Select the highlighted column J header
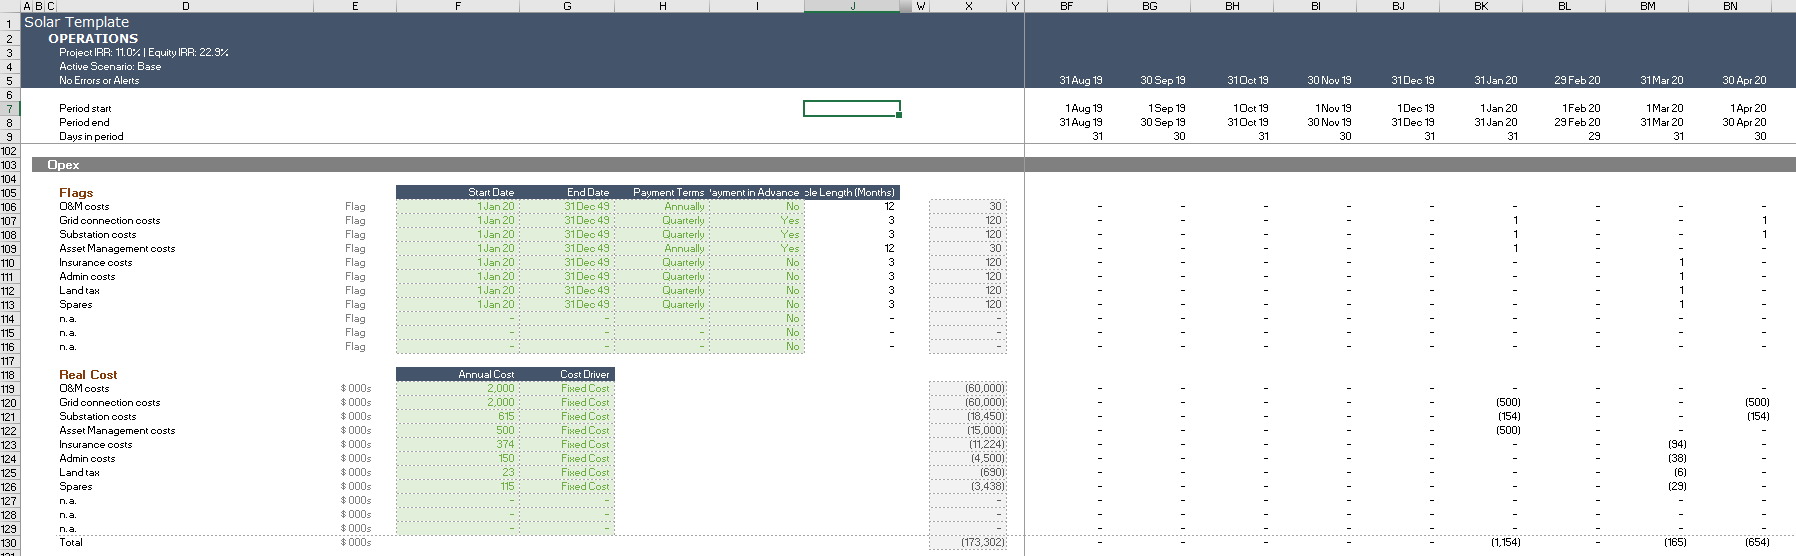This screenshot has height=556, width=1796. [852, 6]
